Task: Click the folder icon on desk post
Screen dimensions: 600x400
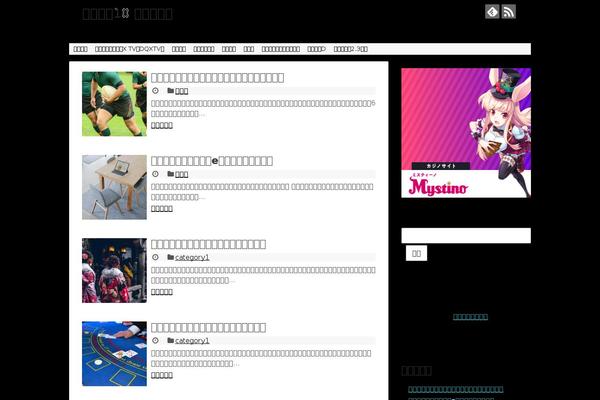Action: click(x=171, y=174)
